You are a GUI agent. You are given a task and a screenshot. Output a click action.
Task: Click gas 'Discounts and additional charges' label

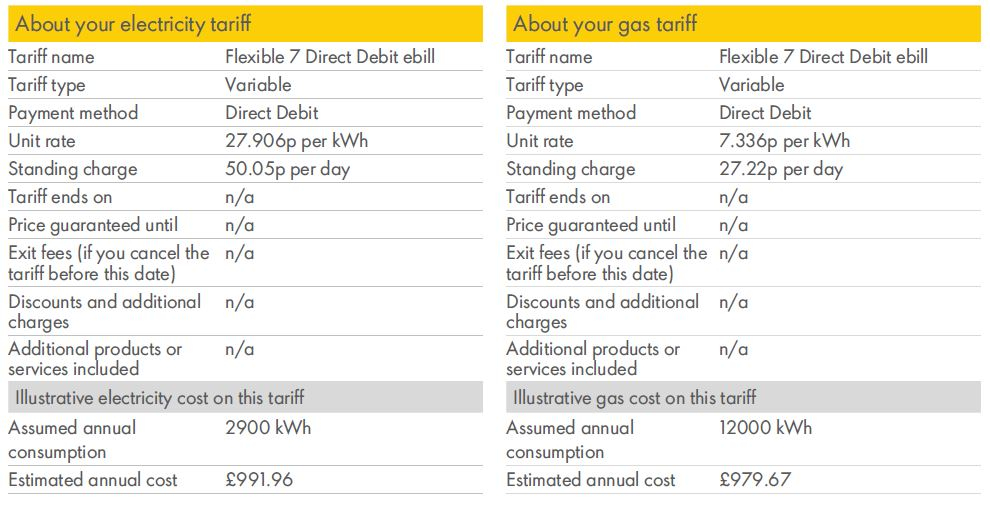point(602,312)
